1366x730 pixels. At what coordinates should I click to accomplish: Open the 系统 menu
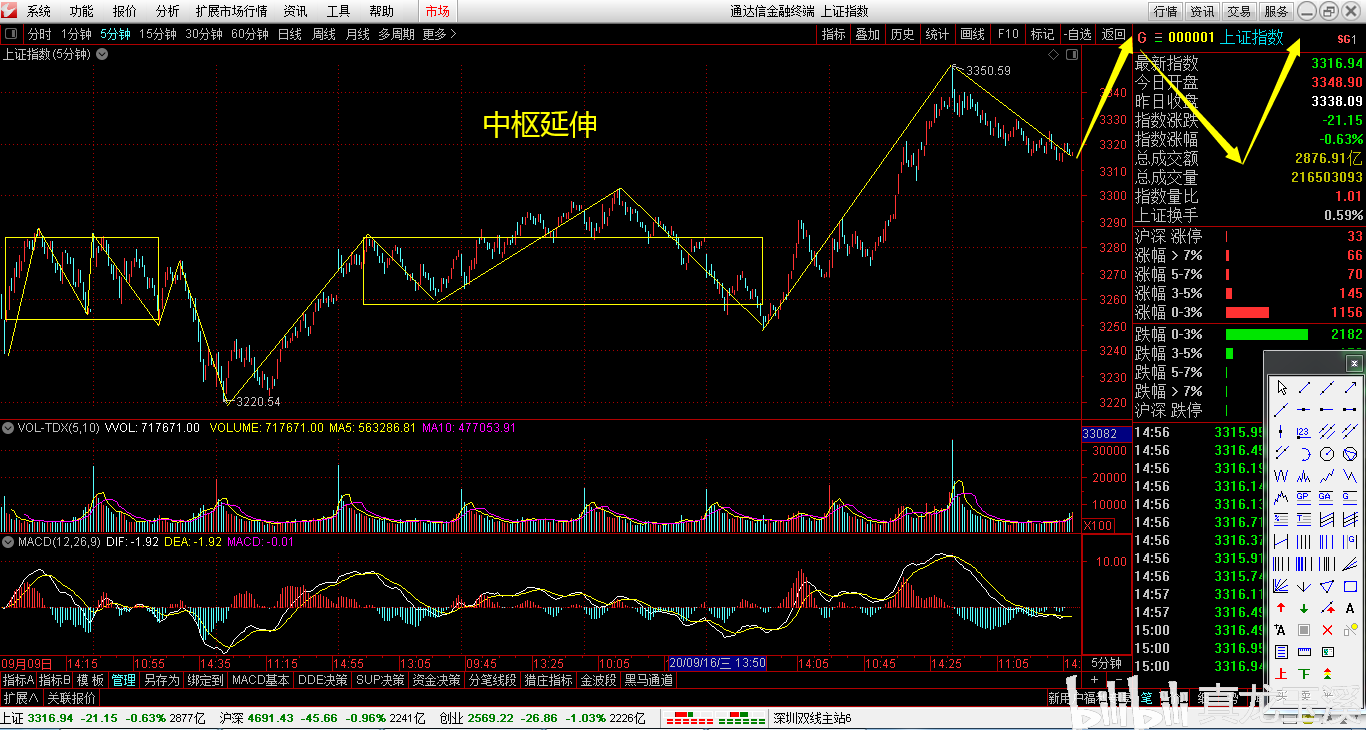[x=39, y=11]
